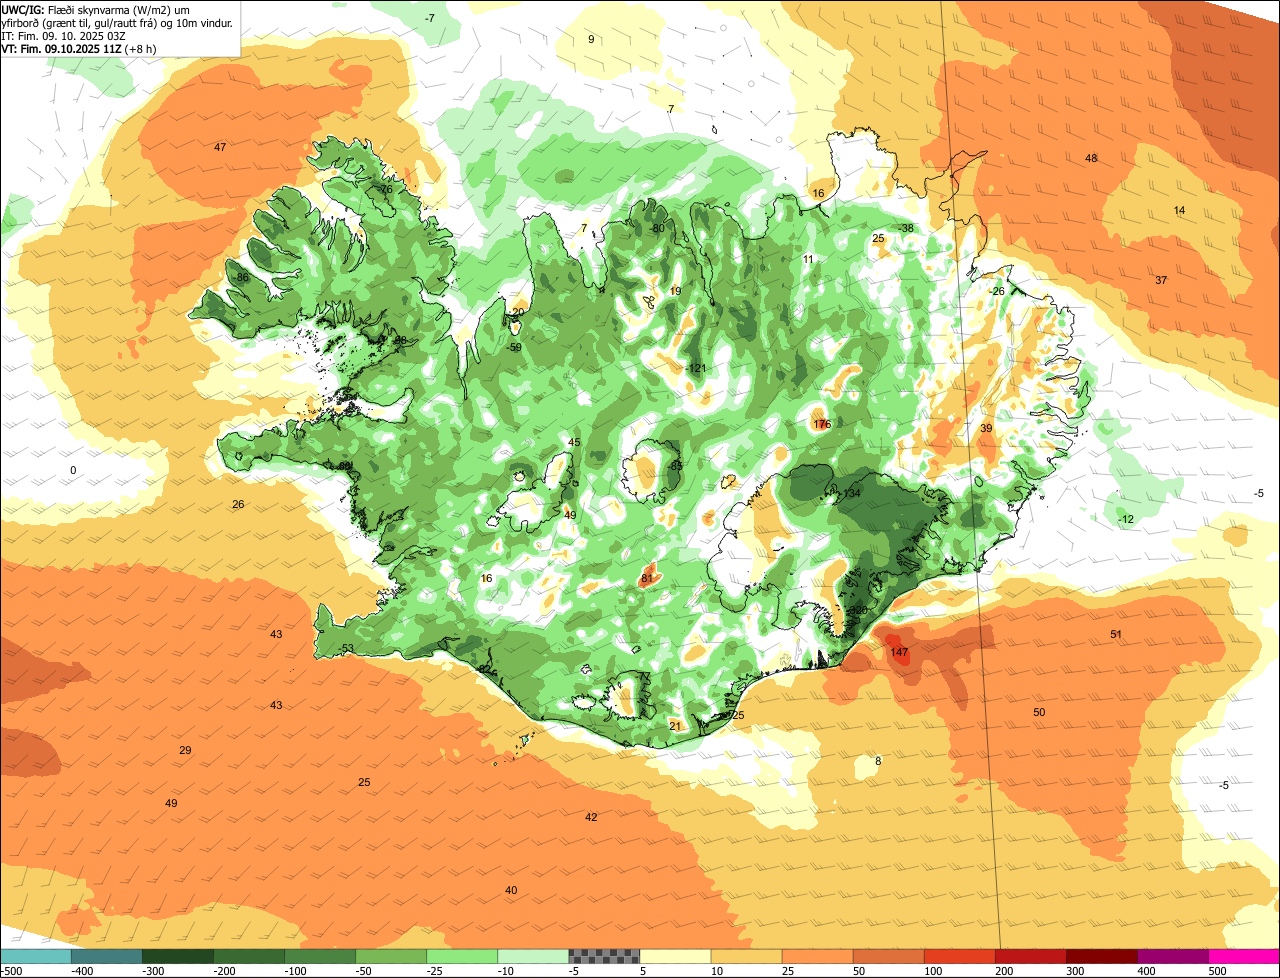The image size is (1280, 978).
Task: Click the map value '0' on the west edge
Action: coord(73,470)
